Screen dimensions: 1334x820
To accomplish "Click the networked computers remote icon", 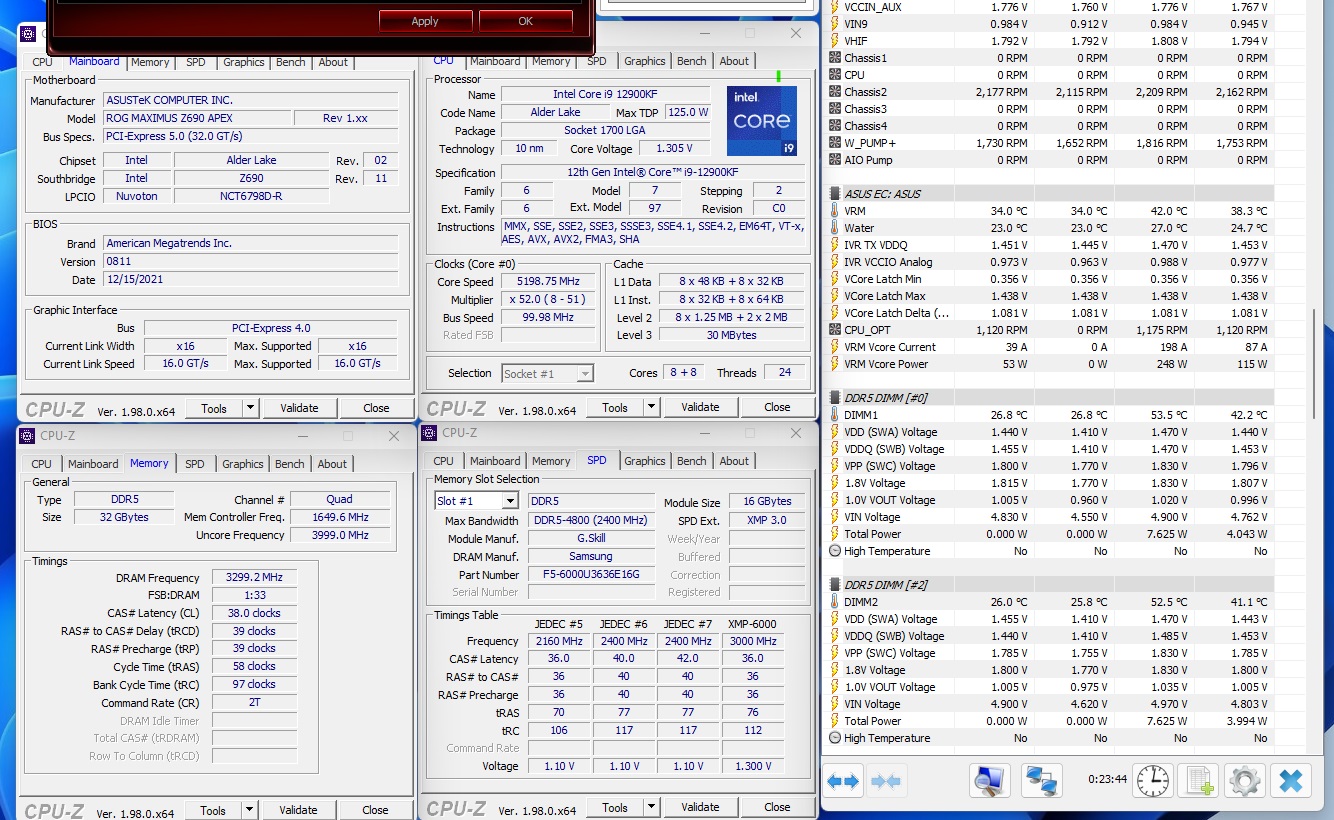I will tap(1041, 781).
